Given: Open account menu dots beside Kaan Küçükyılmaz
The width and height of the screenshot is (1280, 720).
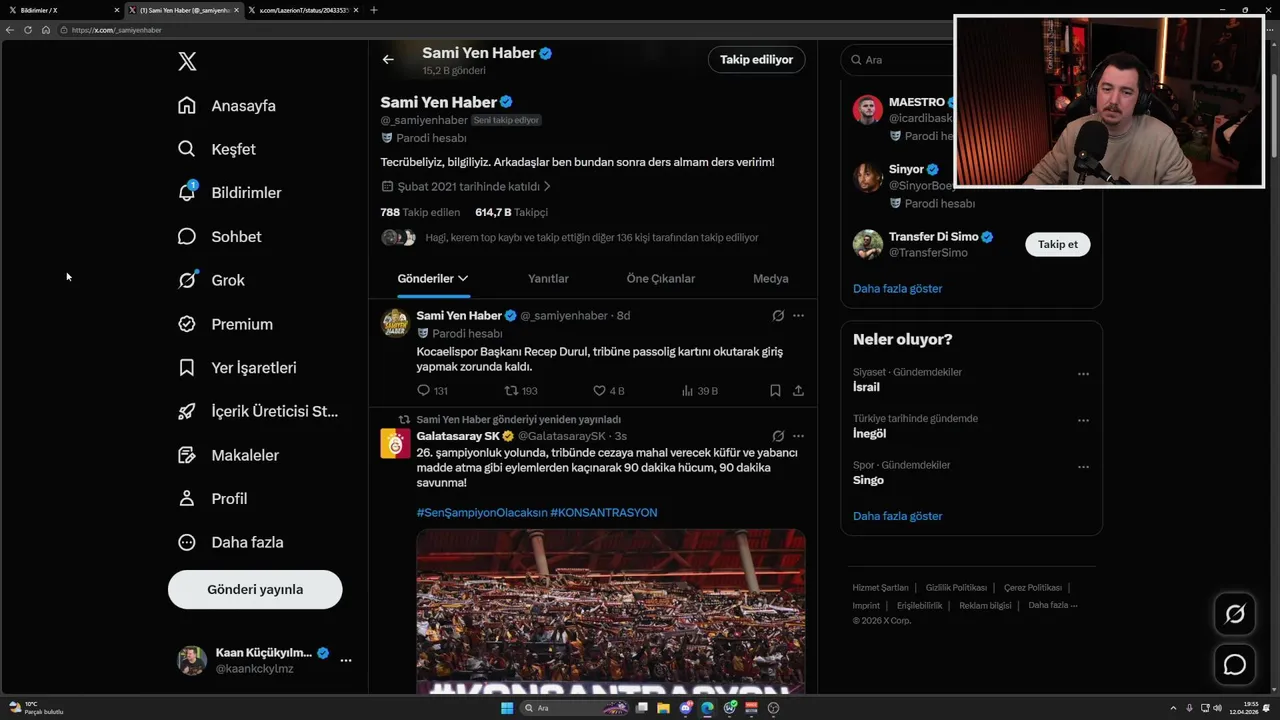Looking at the screenshot, I should click(345, 660).
